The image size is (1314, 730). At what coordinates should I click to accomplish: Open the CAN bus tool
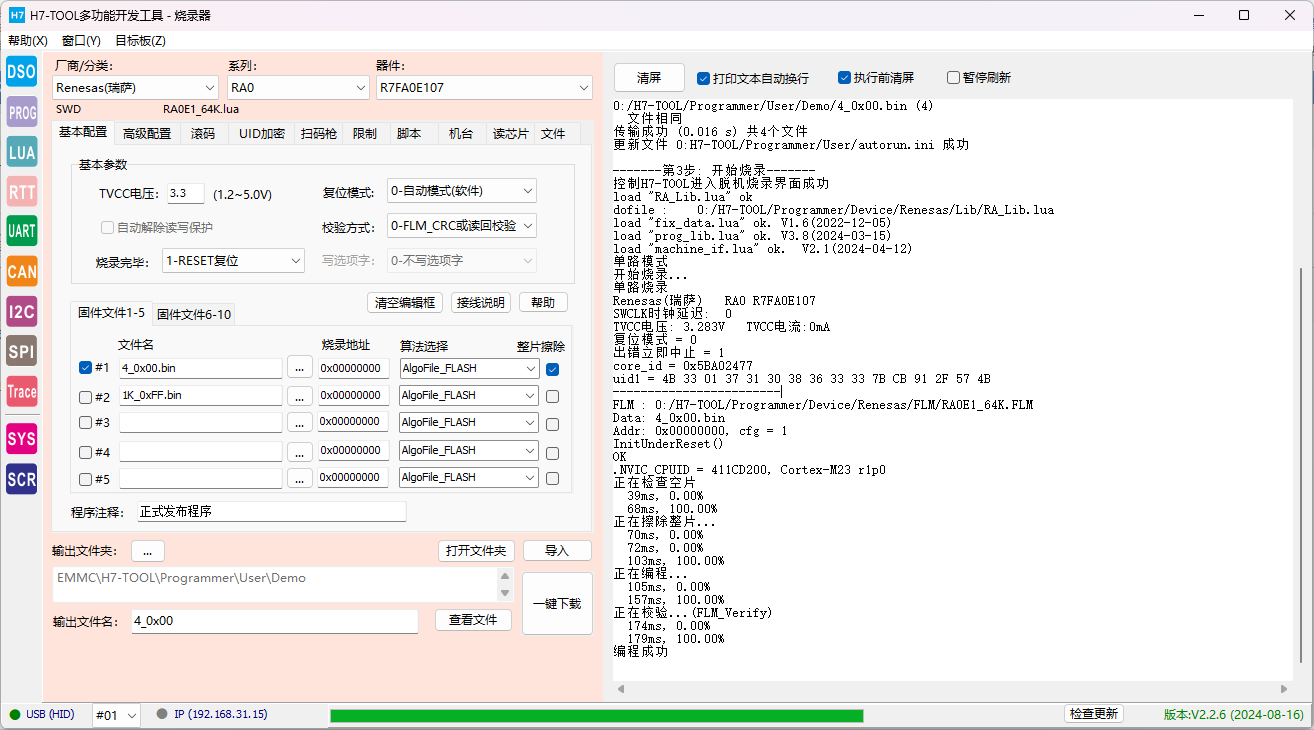(21, 271)
